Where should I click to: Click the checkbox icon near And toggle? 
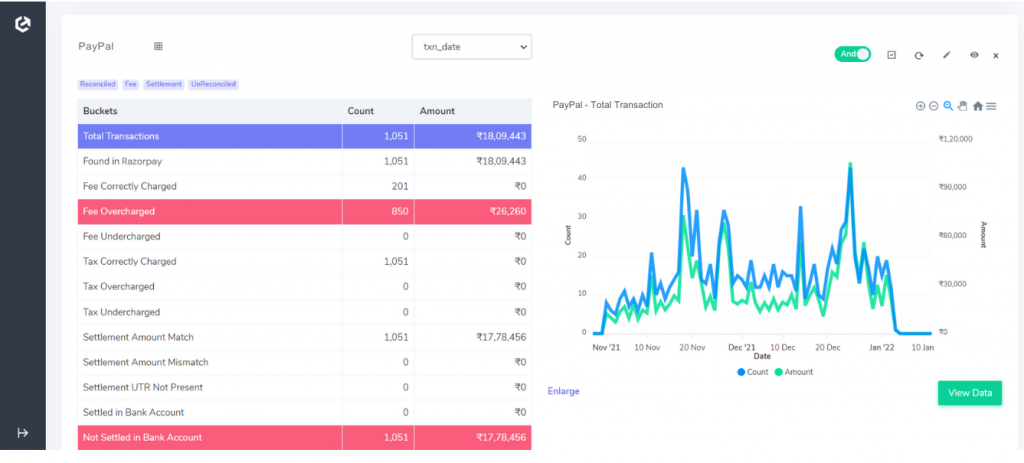pyautogui.click(x=891, y=56)
